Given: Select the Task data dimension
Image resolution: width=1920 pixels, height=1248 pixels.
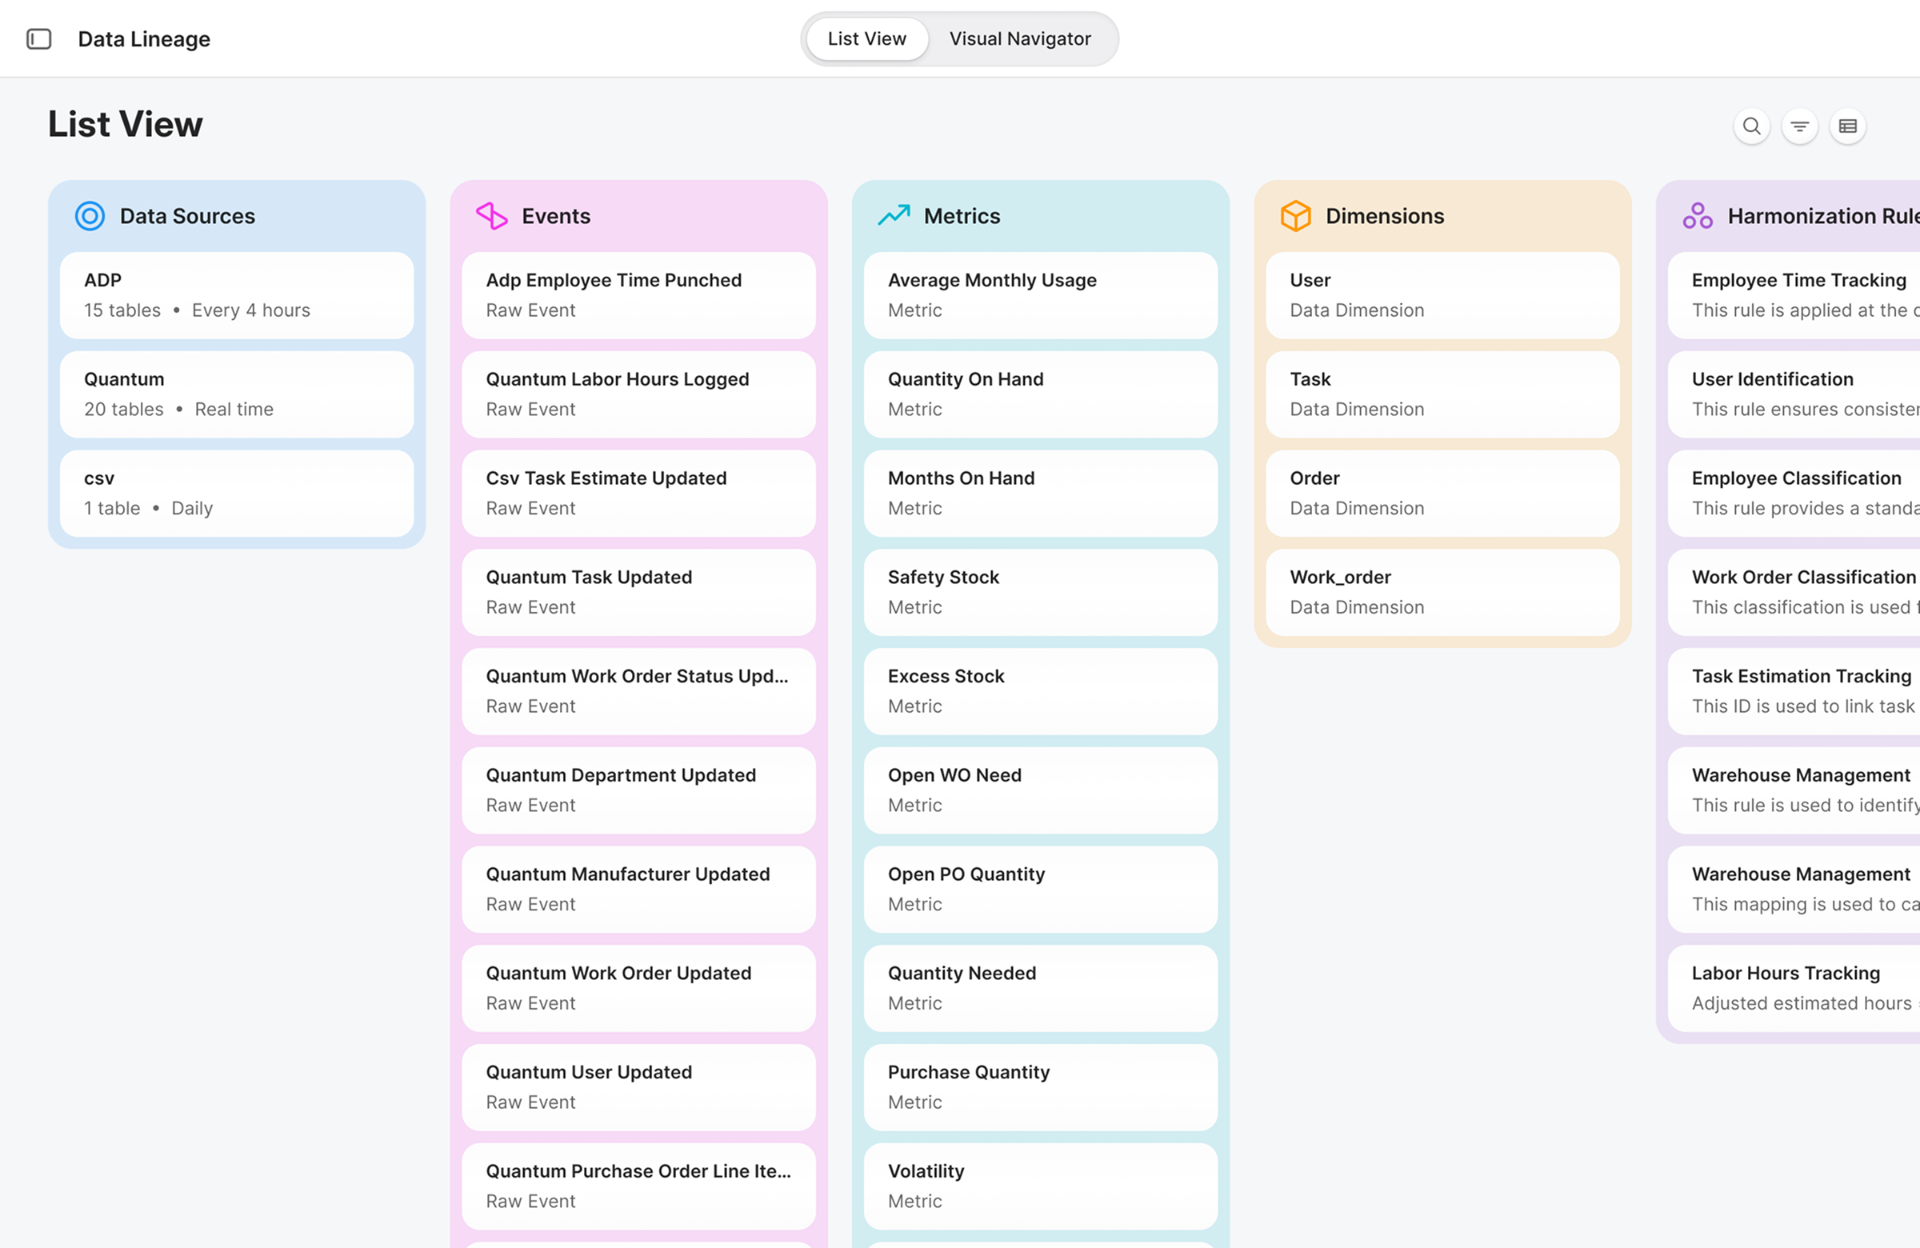Looking at the screenshot, I should point(1443,394).
